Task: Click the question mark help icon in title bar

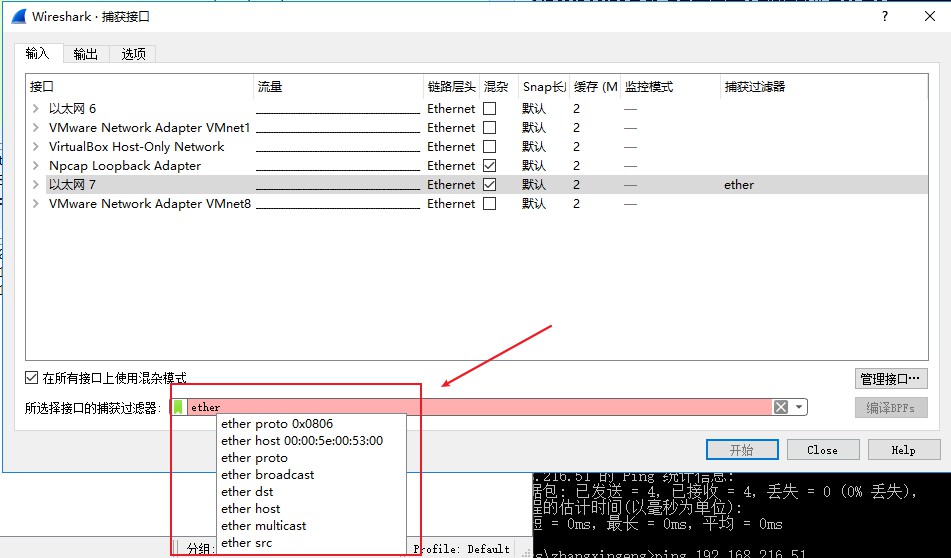Action: pyautogui.click(x=885, y=16)
